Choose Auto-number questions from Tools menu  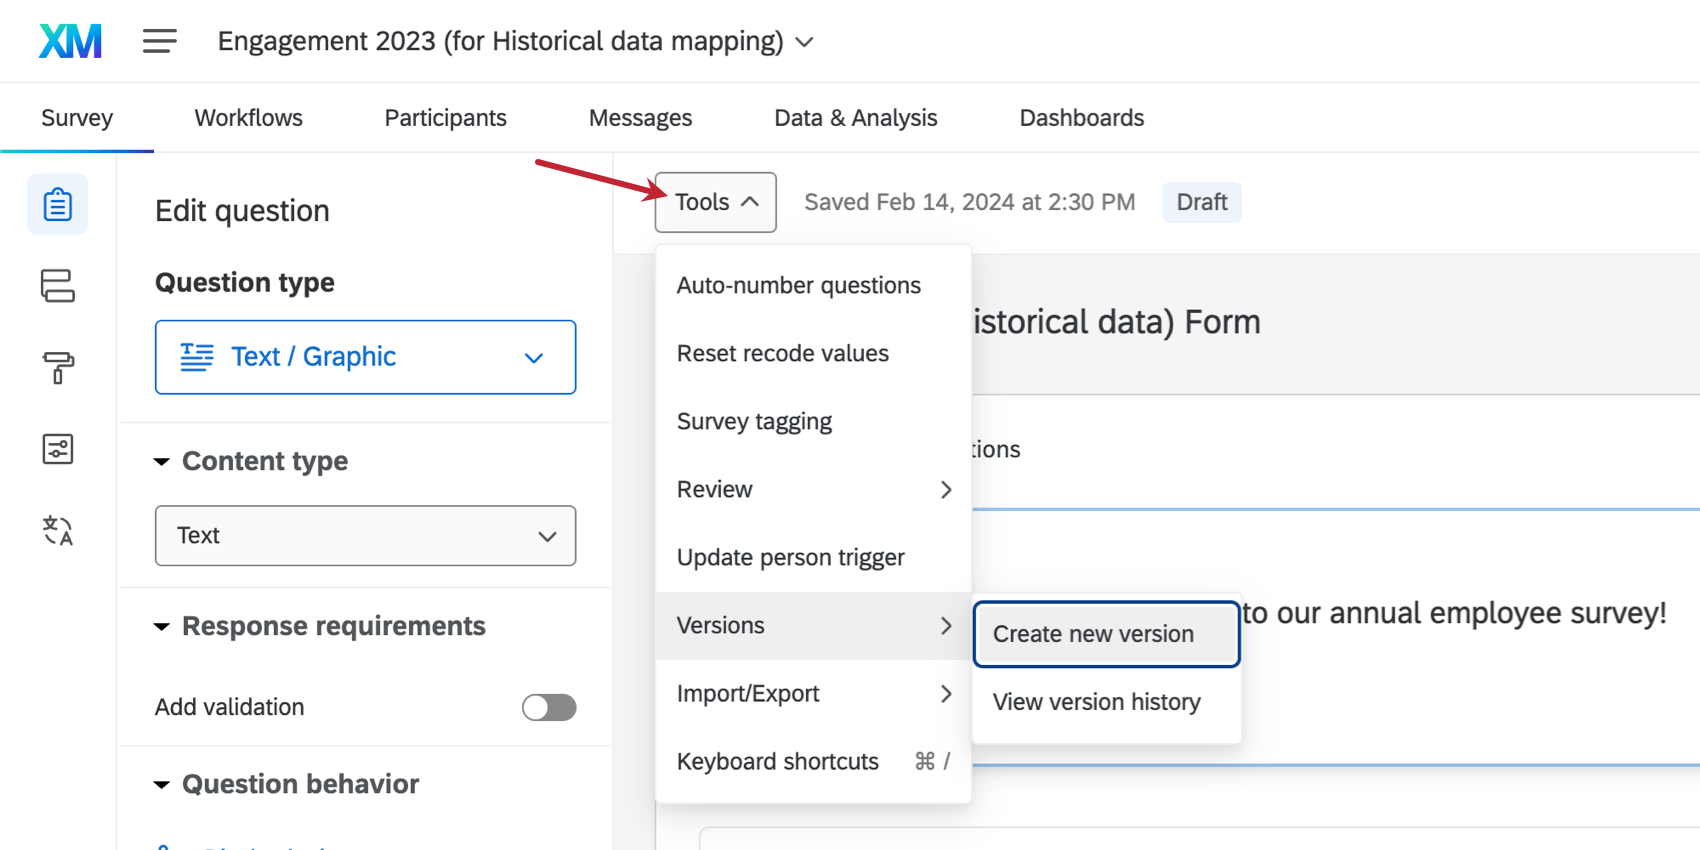[798, 285]
